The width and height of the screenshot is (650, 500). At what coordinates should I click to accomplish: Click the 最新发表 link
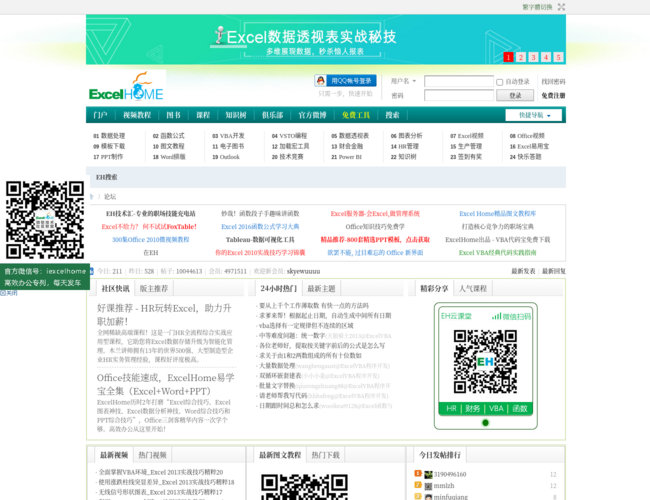pos(523,271)
